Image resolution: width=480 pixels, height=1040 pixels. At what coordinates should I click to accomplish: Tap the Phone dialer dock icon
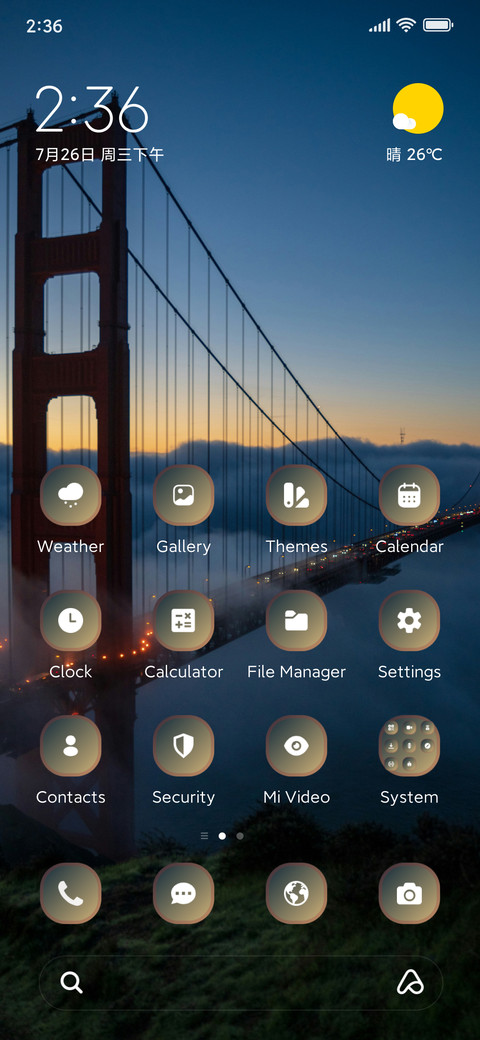click(70, 893)
